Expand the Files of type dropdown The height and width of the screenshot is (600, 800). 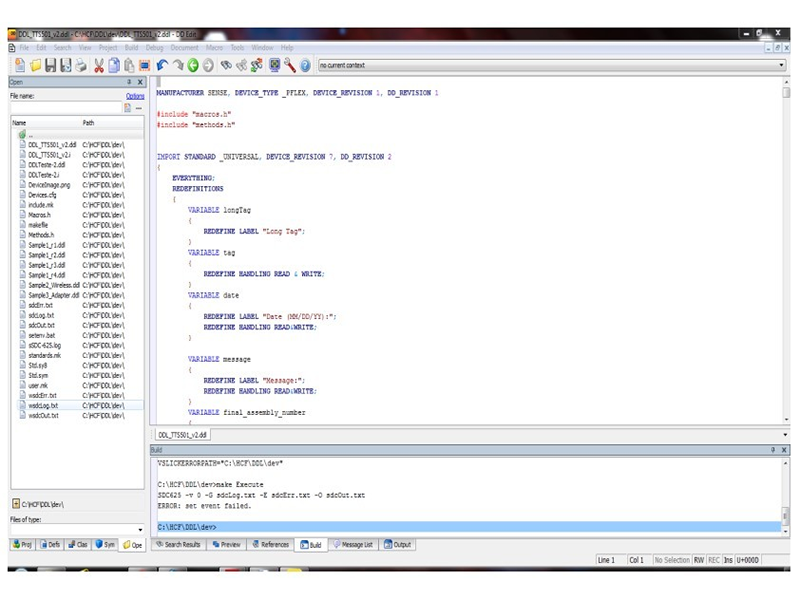[x=140, y=530]
